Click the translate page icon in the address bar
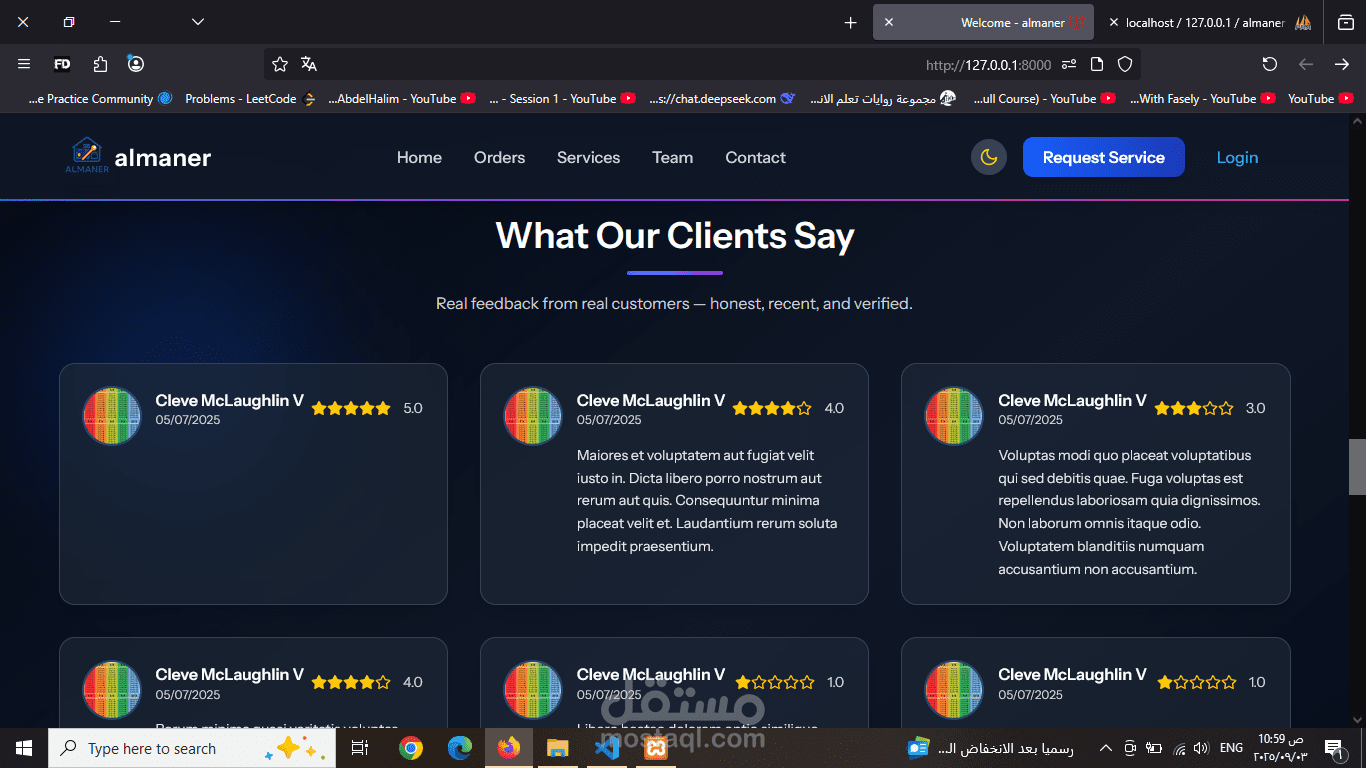Screen dimensions: 1366x768 coord(309,64)
